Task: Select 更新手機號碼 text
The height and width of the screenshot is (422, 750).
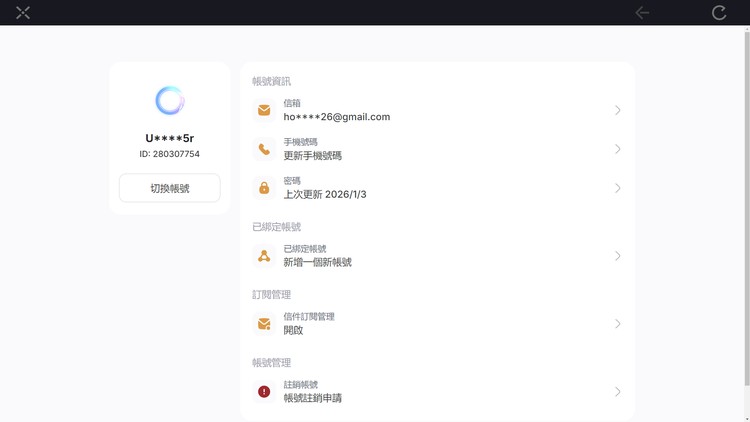Action: coord(312,155)
